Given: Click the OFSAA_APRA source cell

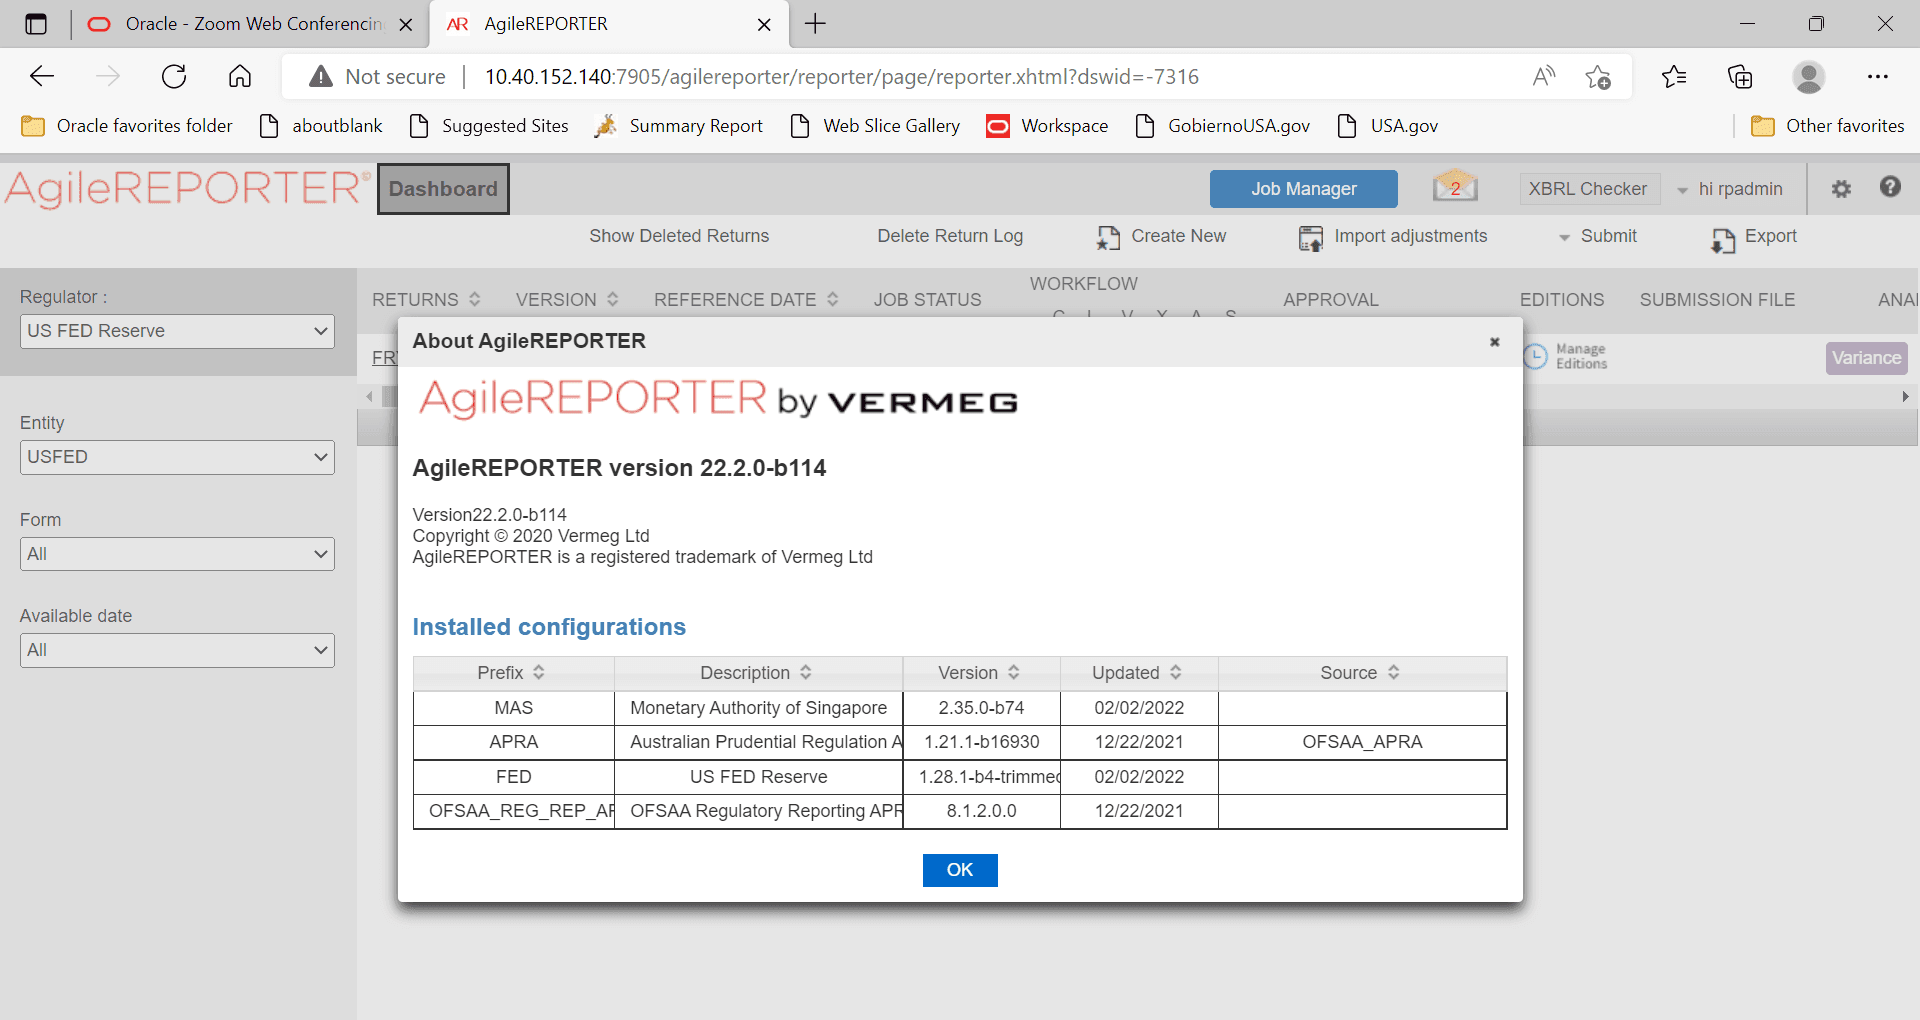Looking at the screenshot, I should [1362, 742].
